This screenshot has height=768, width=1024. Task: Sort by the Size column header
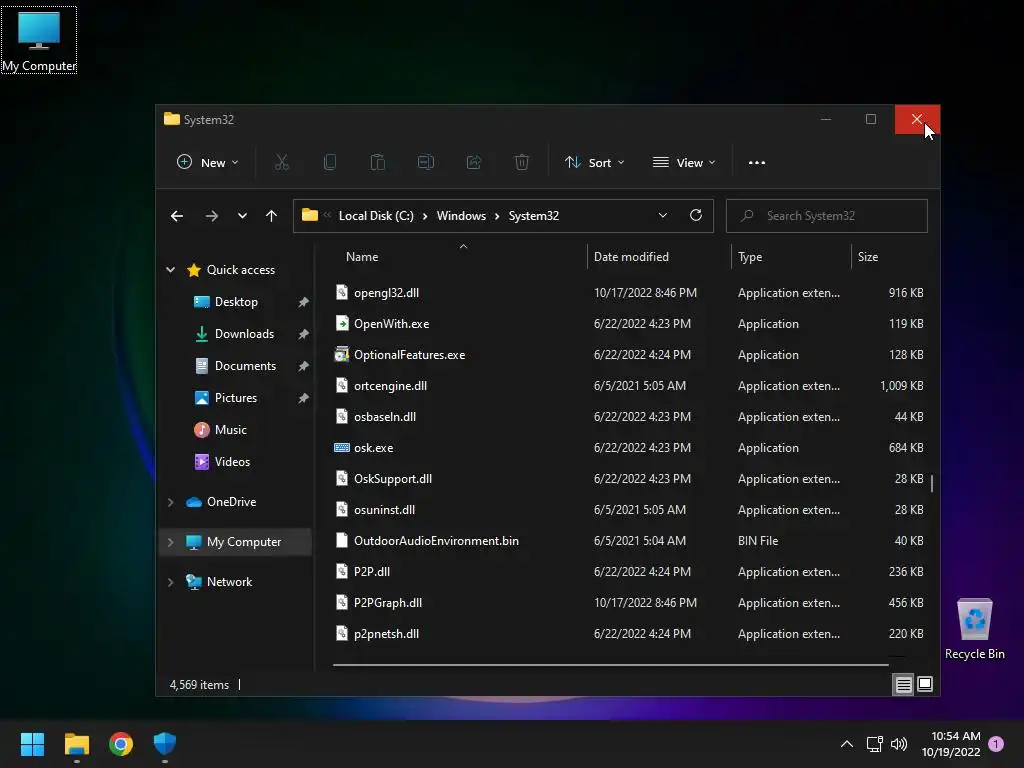pyautogui.click(x=867, y=257)
